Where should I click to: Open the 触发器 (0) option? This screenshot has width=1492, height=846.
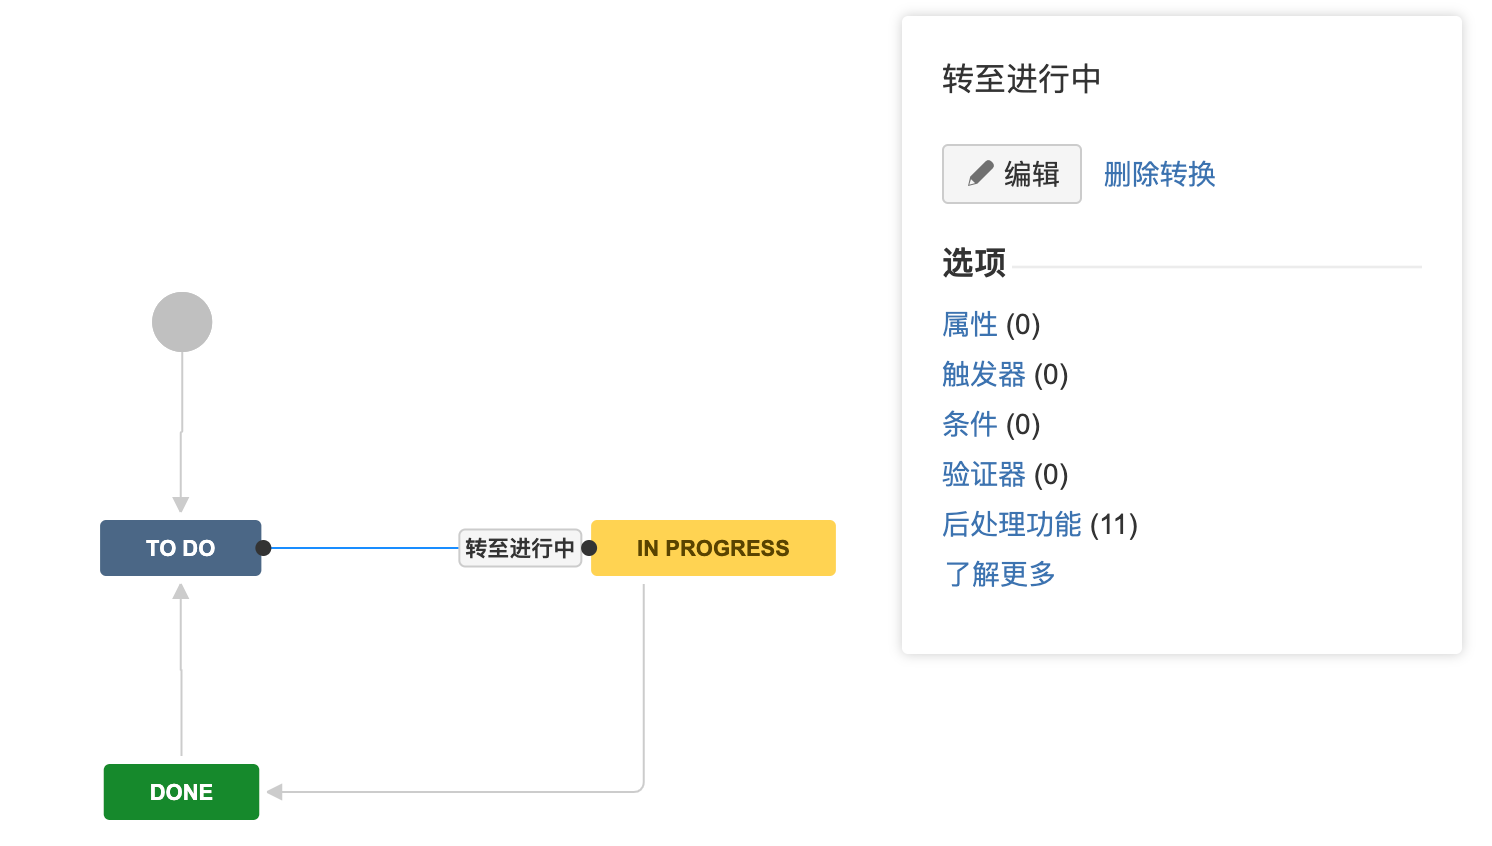click(984, 375)
